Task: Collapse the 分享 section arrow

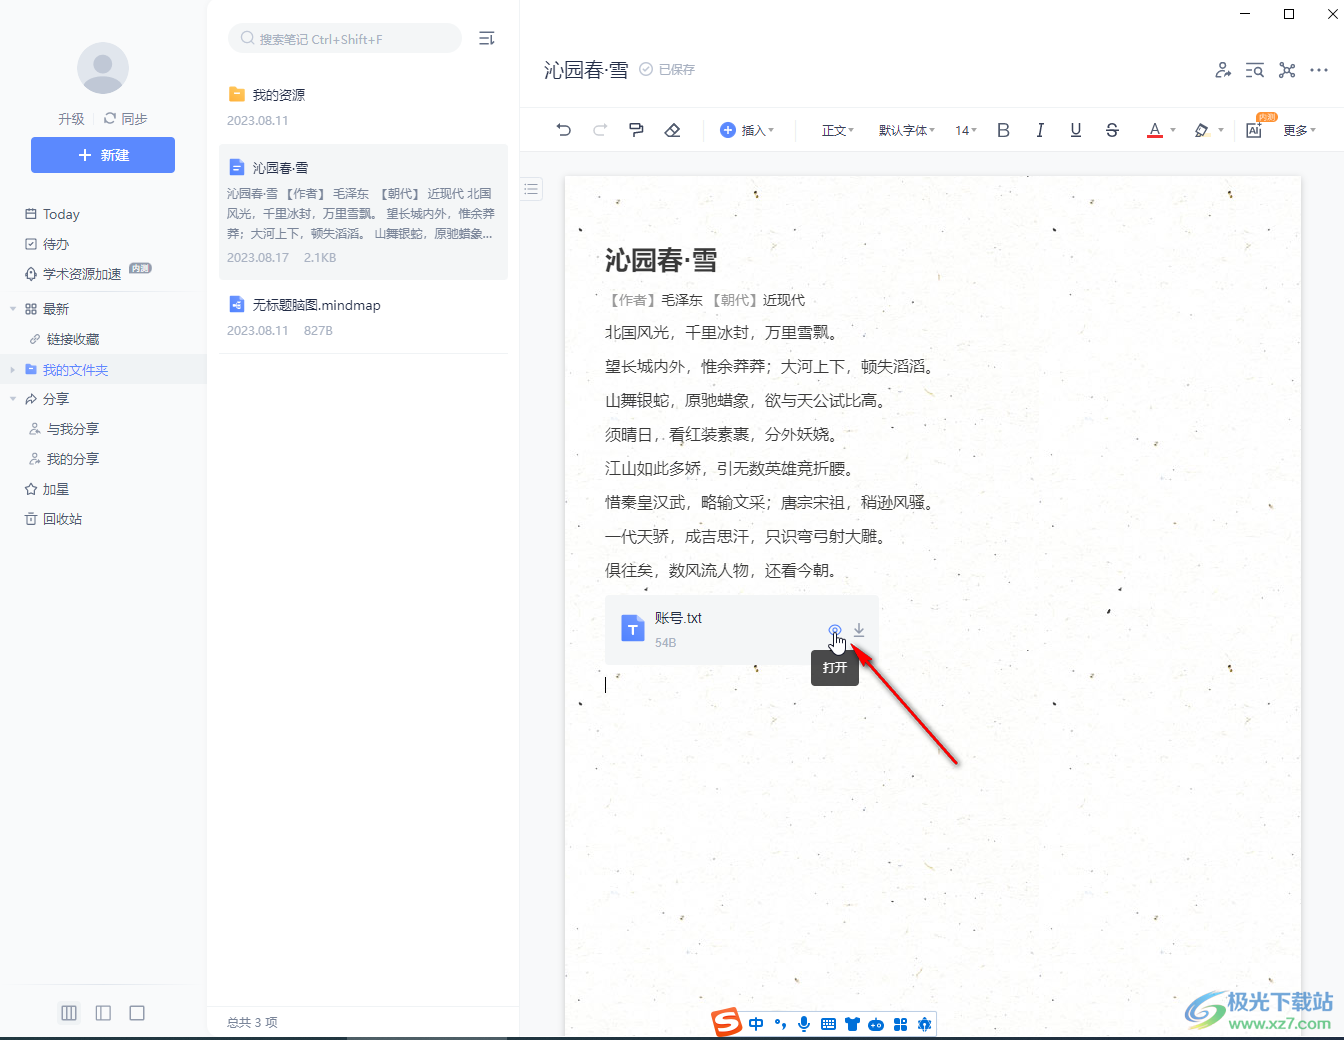Action: pos(13,399)
